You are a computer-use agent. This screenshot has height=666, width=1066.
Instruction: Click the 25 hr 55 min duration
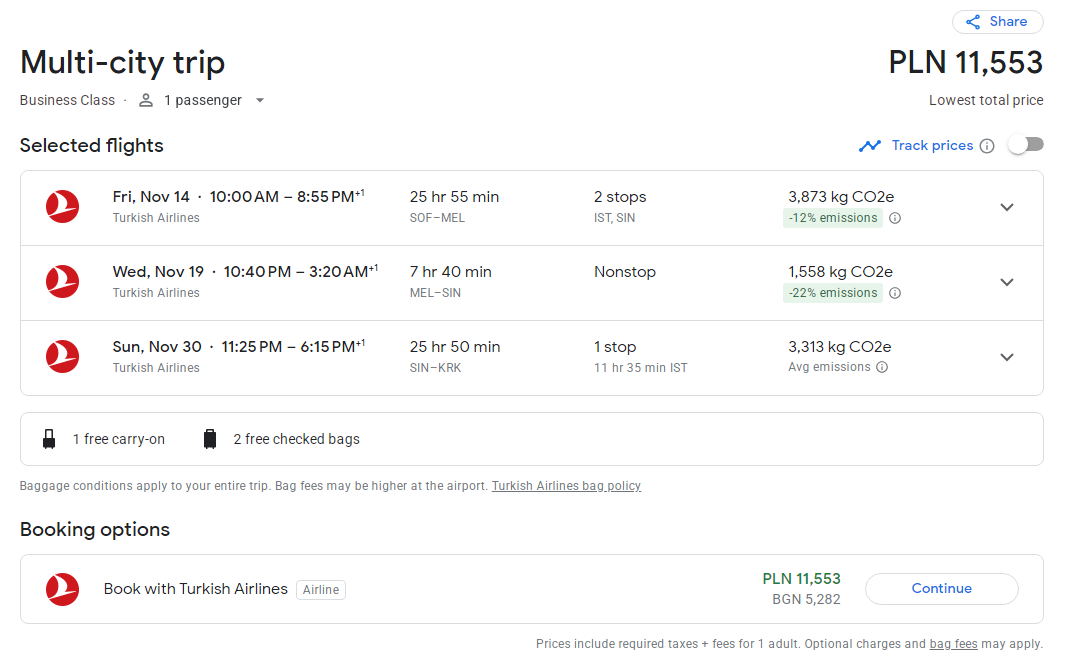(454, 197)
